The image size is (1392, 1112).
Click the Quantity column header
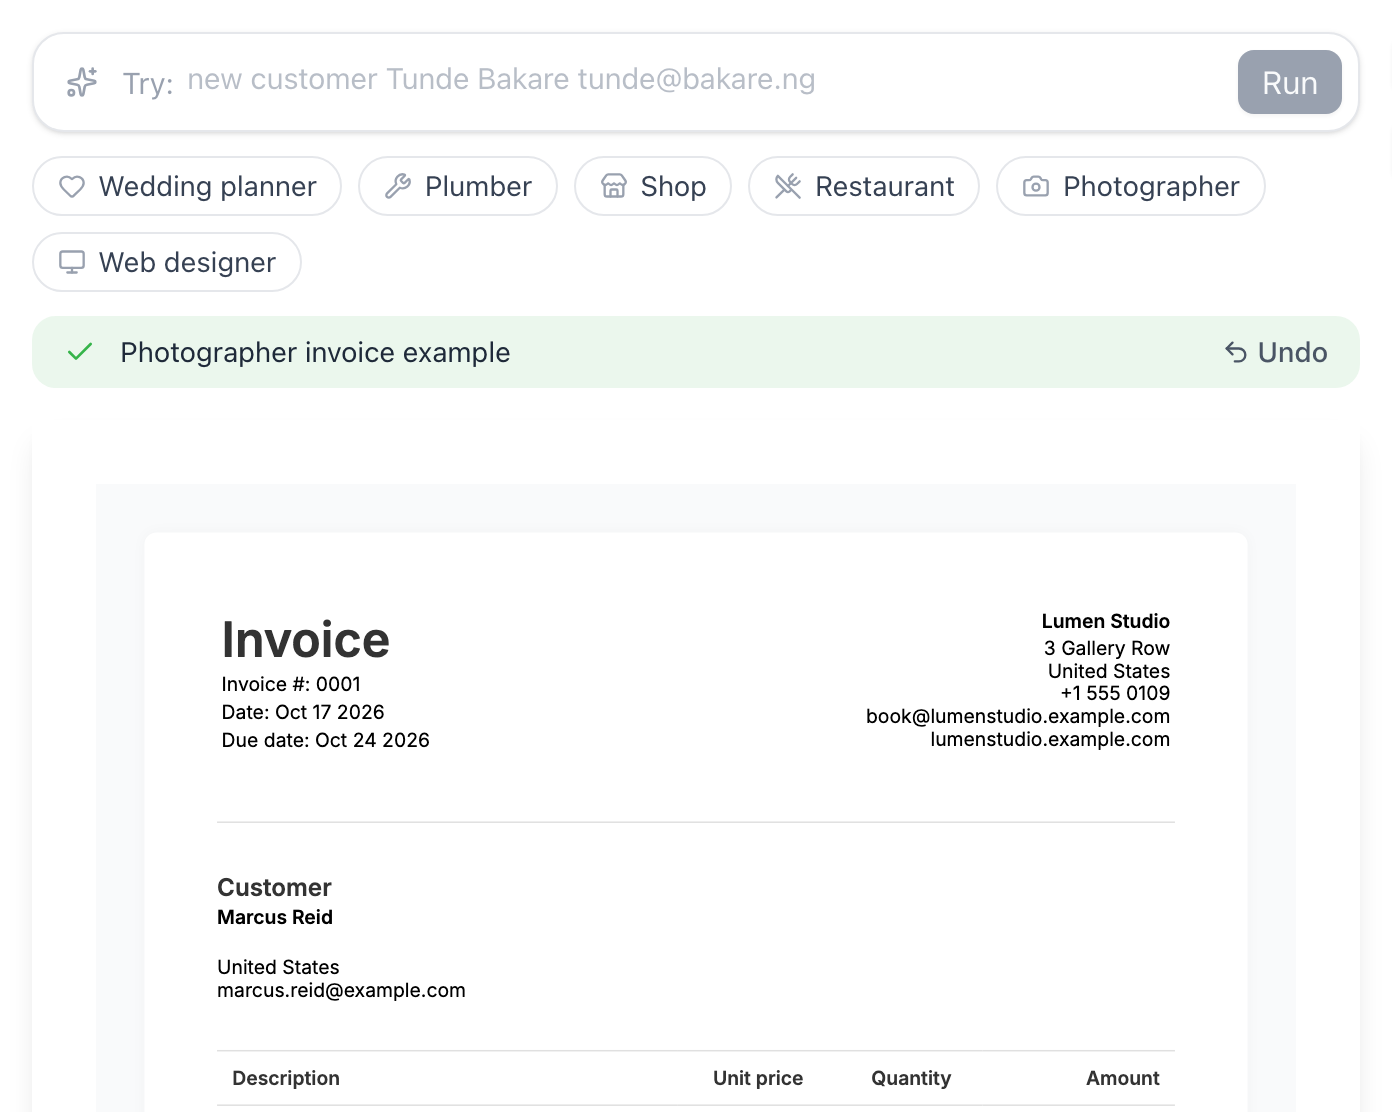[911, 1079]
